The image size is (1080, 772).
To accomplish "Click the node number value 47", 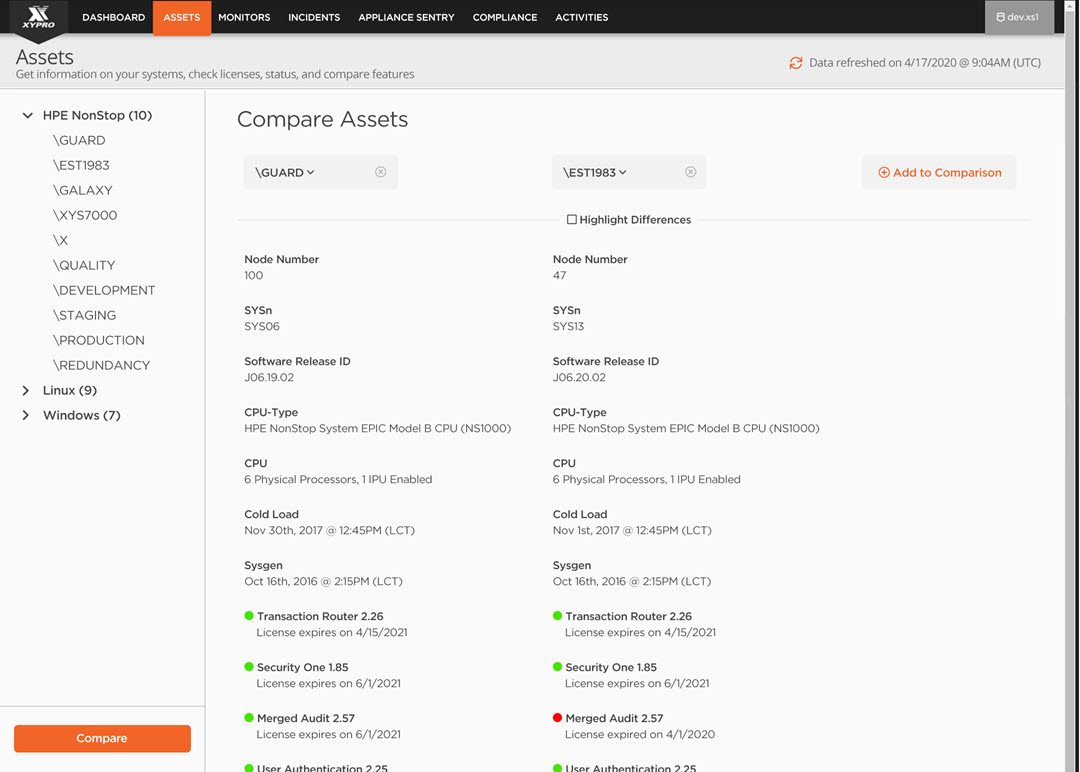I will 559,275.
